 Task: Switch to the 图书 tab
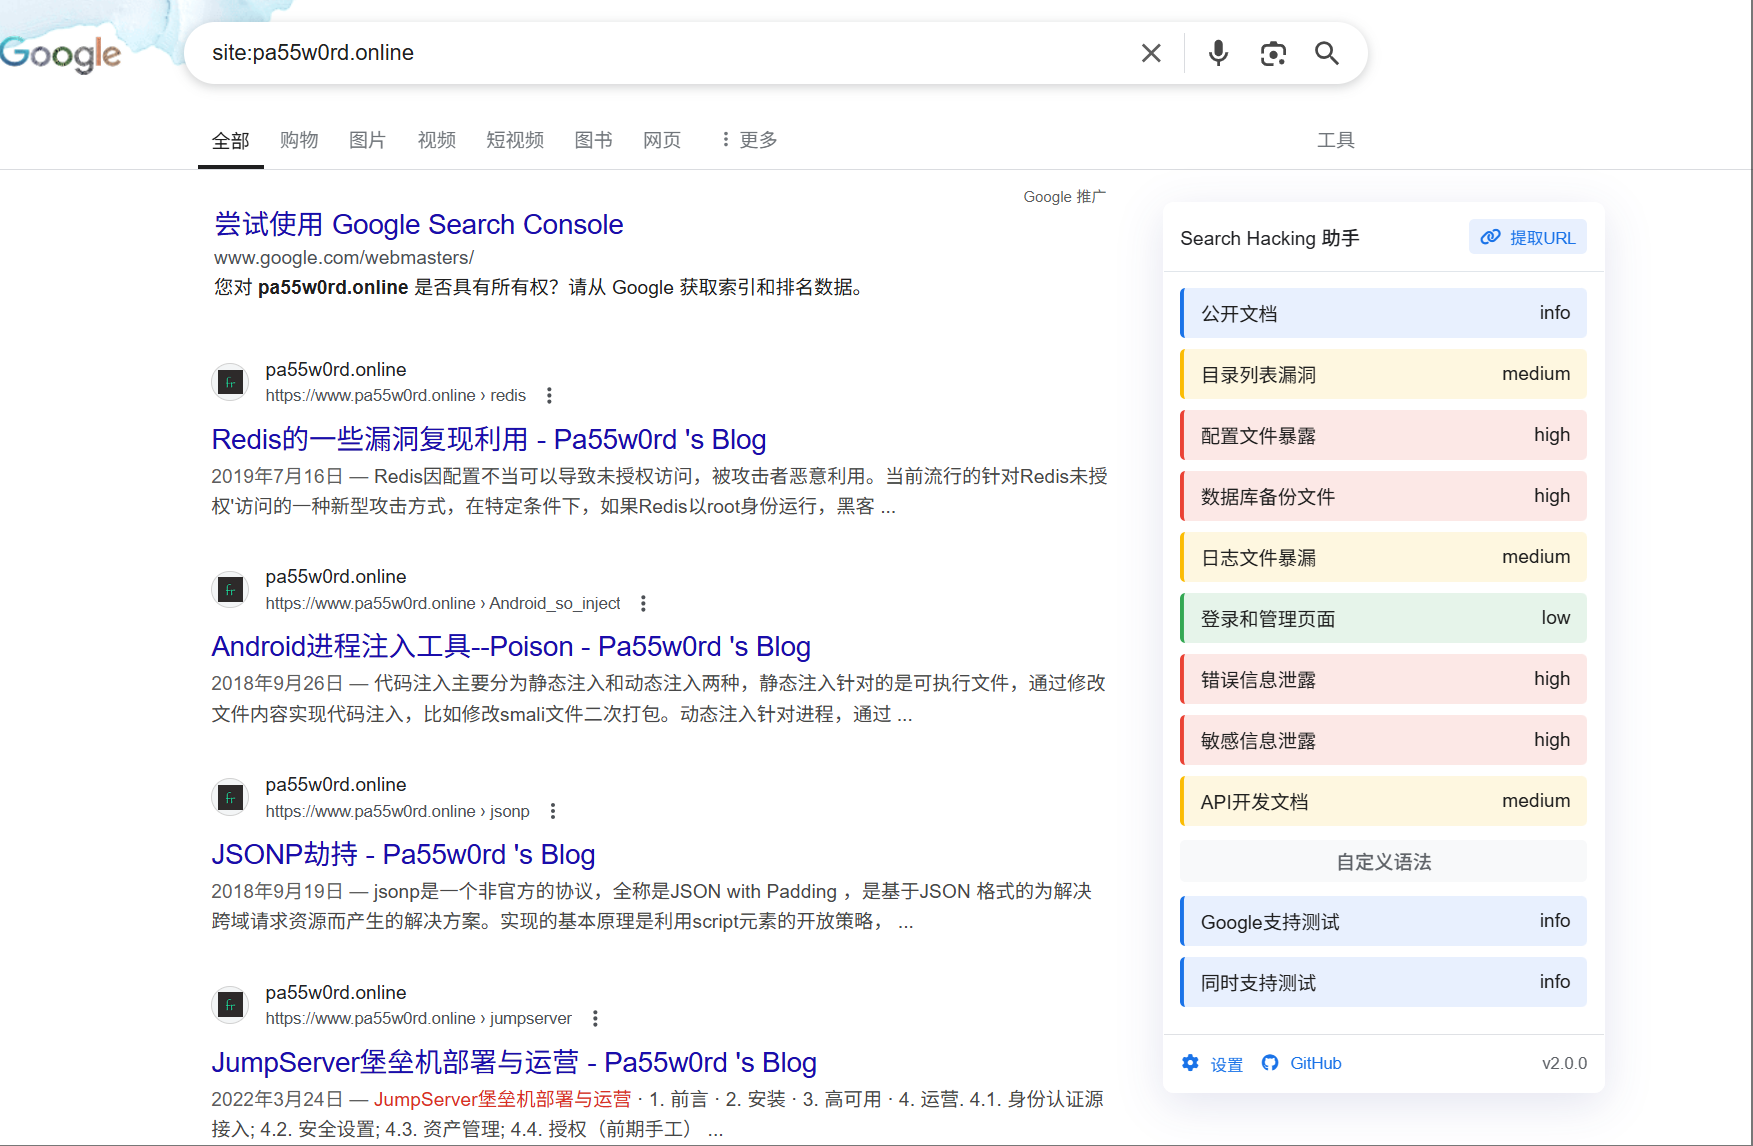click(x=593, y=140)
